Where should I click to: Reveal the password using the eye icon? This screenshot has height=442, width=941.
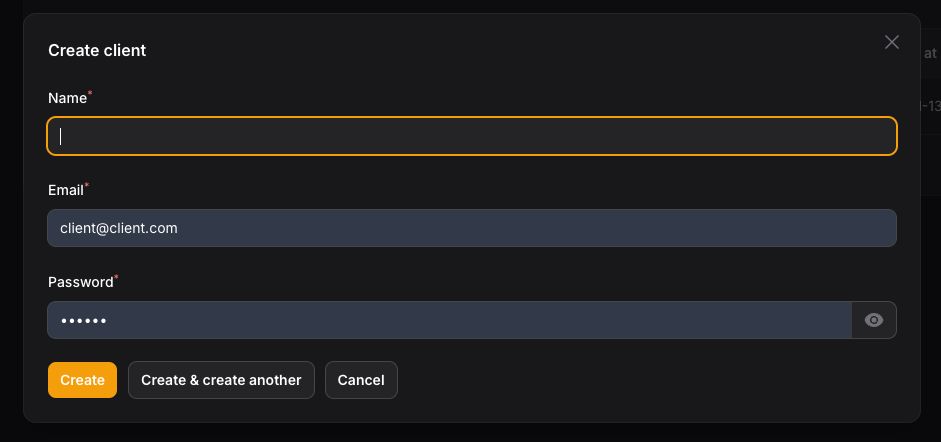(x=874, y=320)
